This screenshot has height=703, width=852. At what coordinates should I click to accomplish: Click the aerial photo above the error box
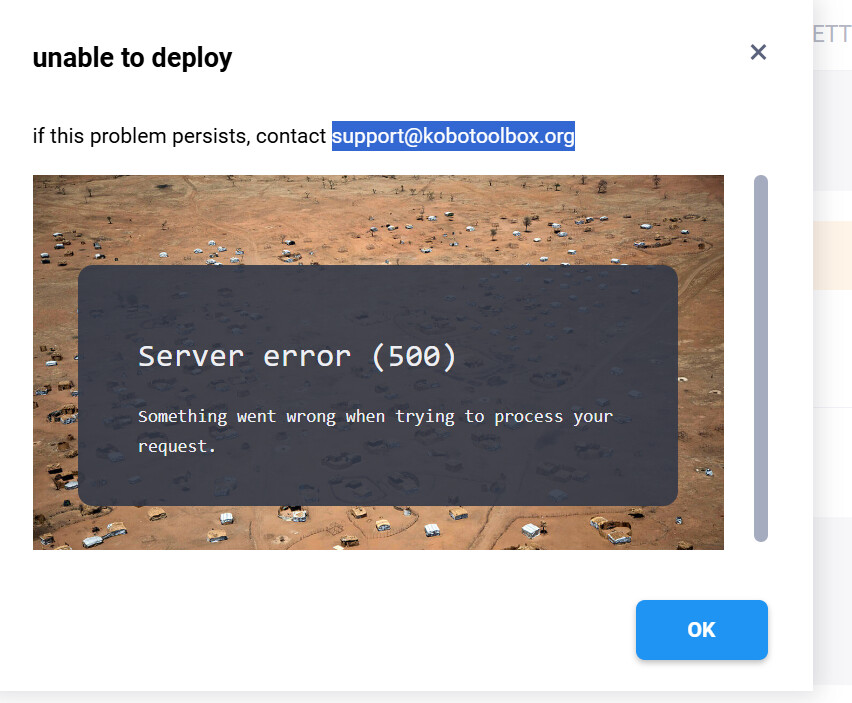(378, 218)
